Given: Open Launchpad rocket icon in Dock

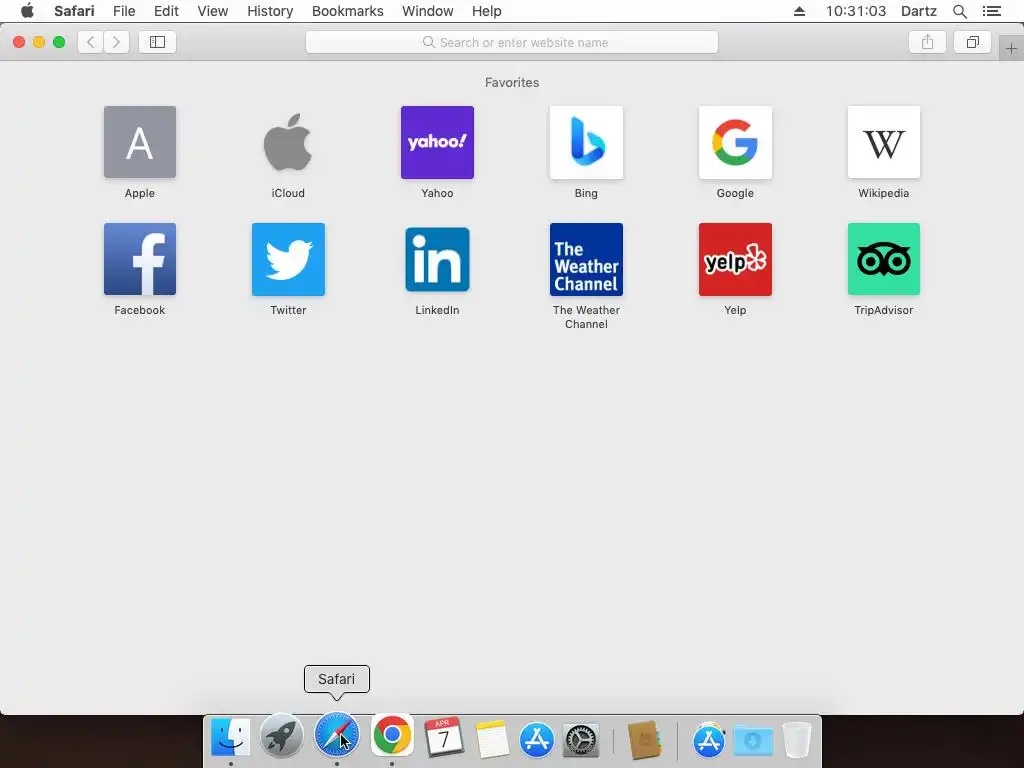Looking at the screenshot, I should 281,735.
